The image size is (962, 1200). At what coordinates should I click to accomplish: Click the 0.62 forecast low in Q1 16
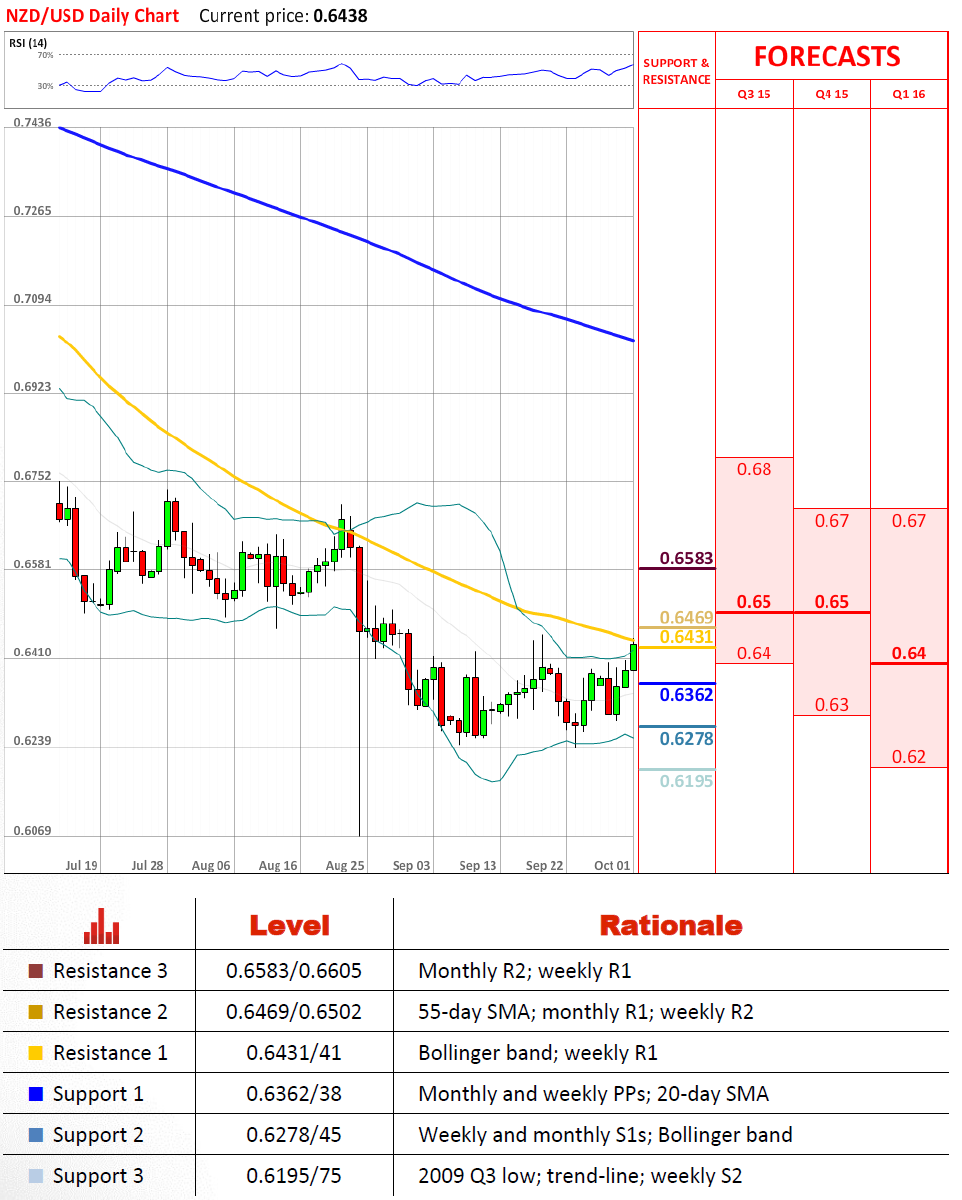pos(909,757)
